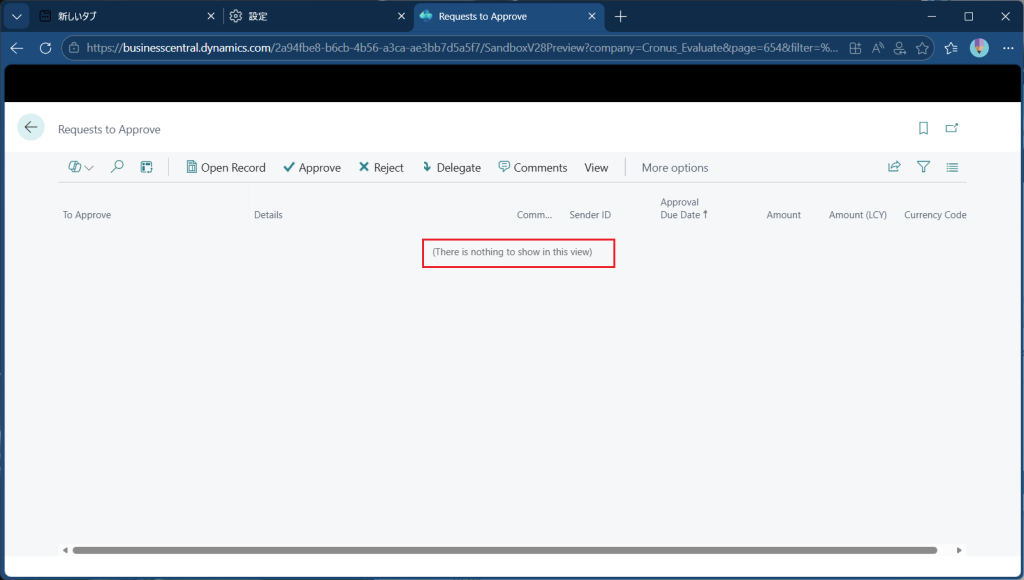The height and width of the screenshot is (580, 1024).
Task: Click the Approve action
Action: 311,167
